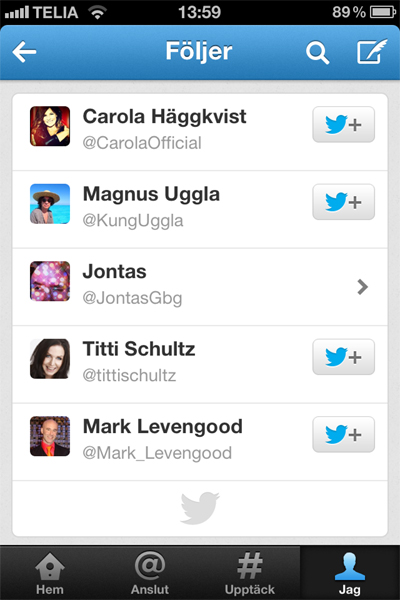Open the Upptäck hashtag tab
Image resolution: width=400 pixels, height=600 pixels.
coord(250,573)
